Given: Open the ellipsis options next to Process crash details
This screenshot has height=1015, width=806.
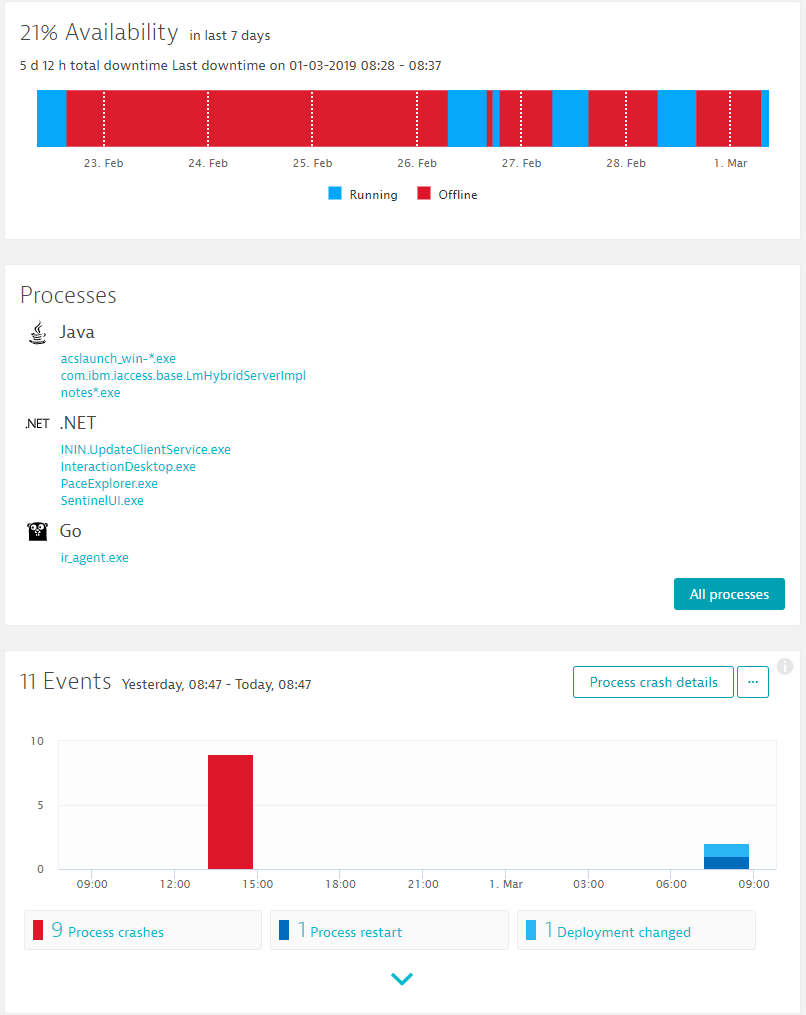Looking at the screenshot, I should click(x=753, y=682).
